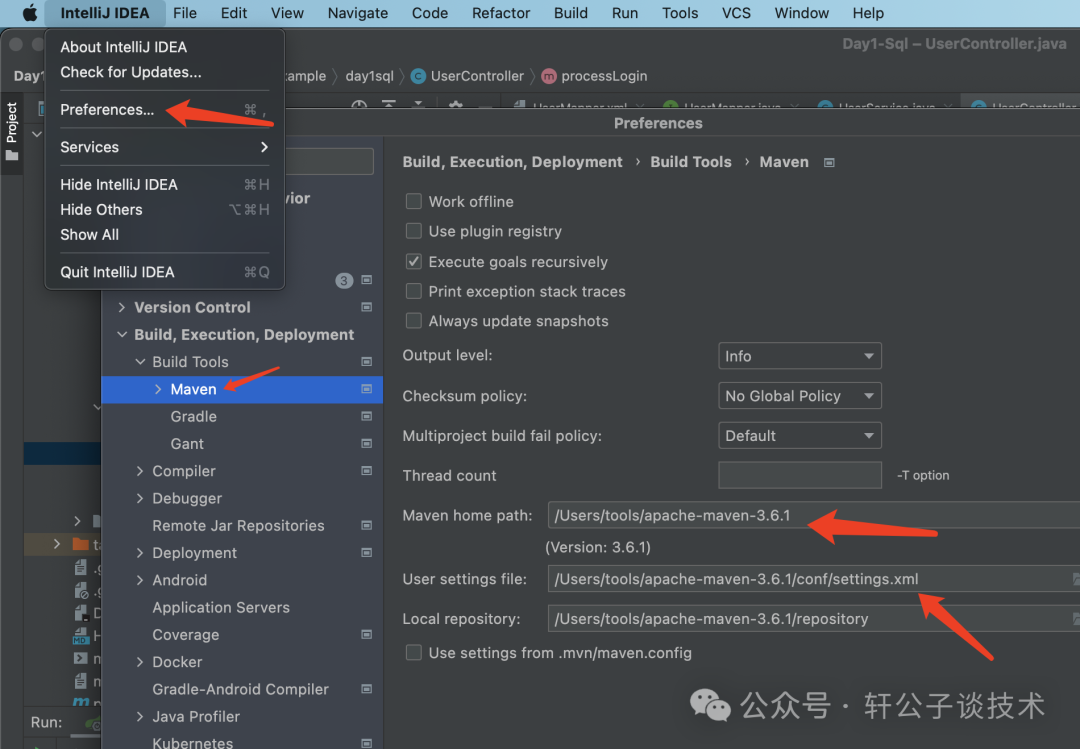Click project-scope icon on Gradle-Android Compiler row
This screenshot has width=1080, height=749.
tap(366, 689)
